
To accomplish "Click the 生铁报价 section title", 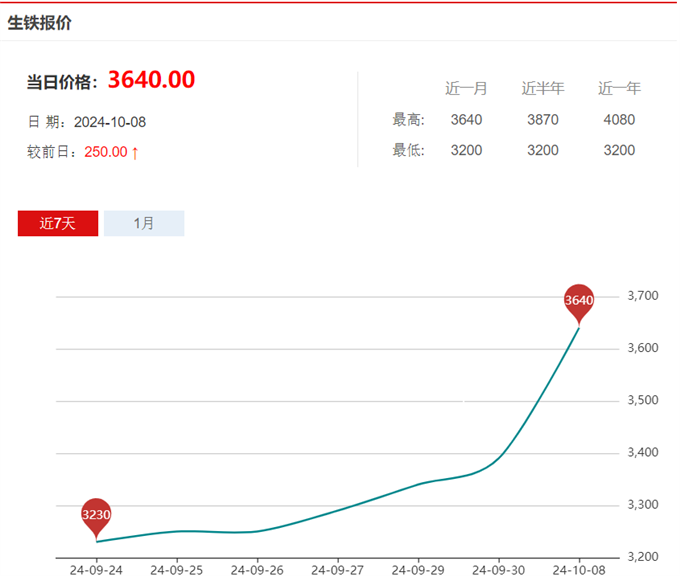I will coord(40,22).
